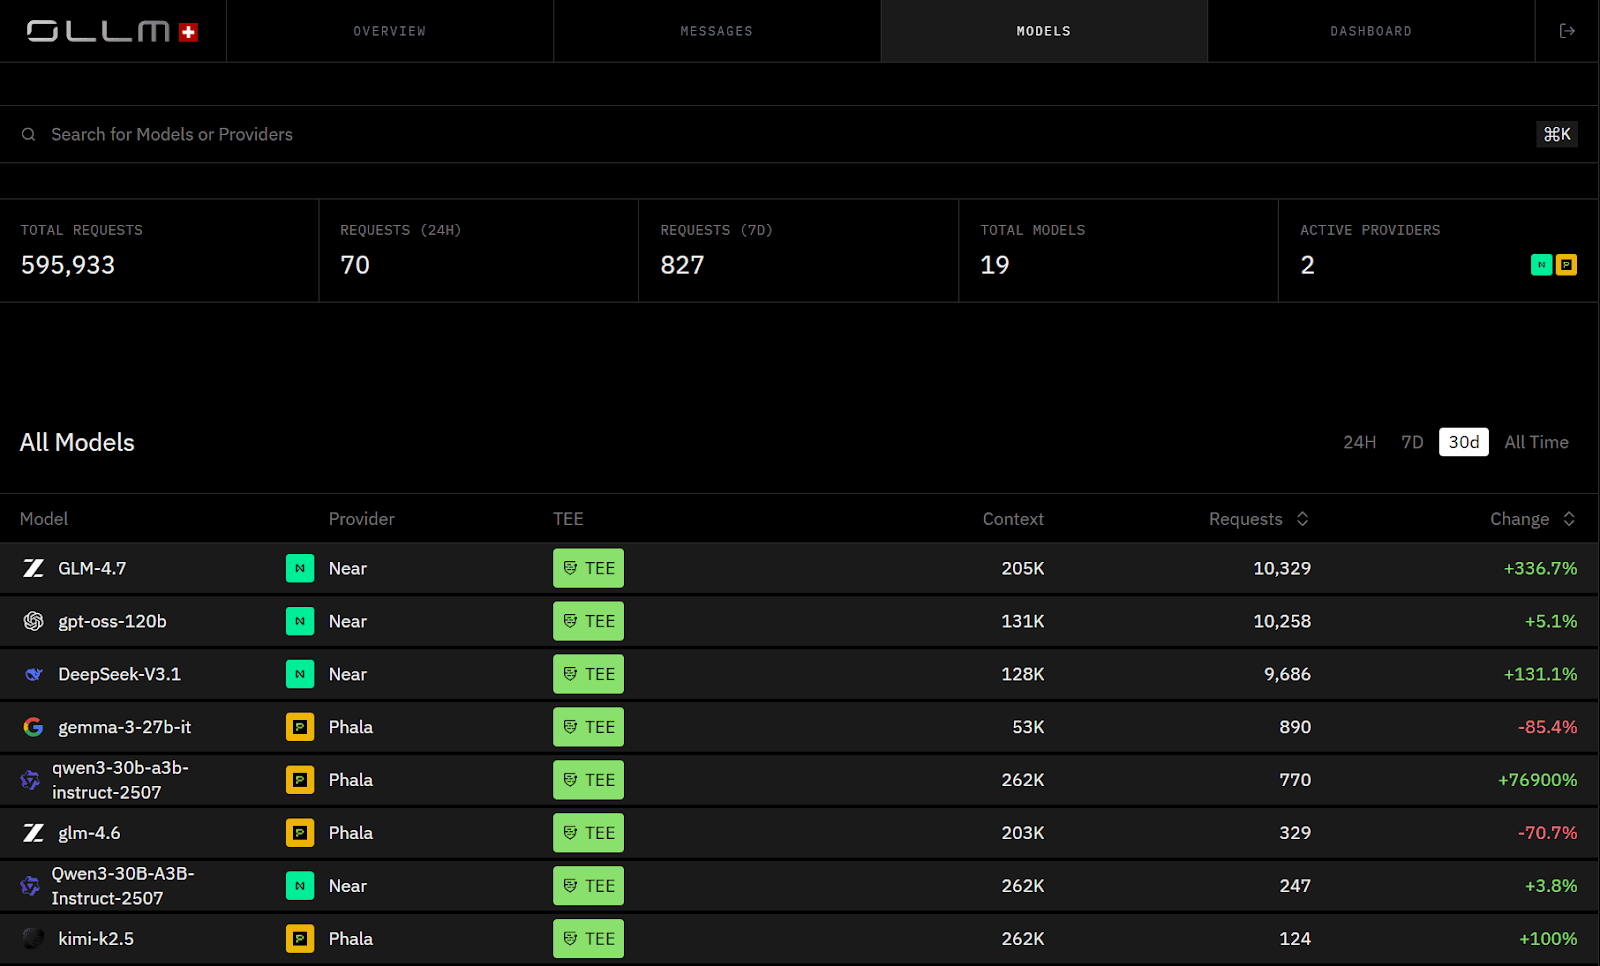Click the gpt-oss-120b OpenAI logo icon
This screenshot has width=1600, height=966.
[x=33, y=621]
